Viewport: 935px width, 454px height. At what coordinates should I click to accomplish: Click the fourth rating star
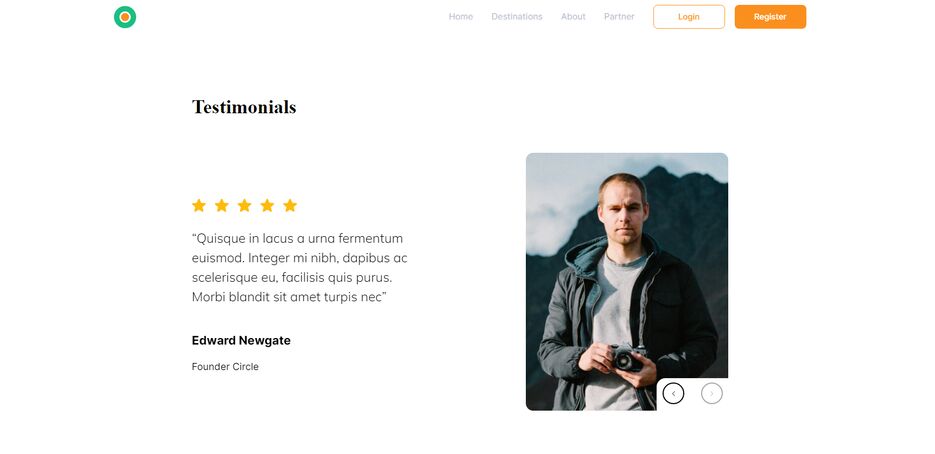[x=267, y=206]
